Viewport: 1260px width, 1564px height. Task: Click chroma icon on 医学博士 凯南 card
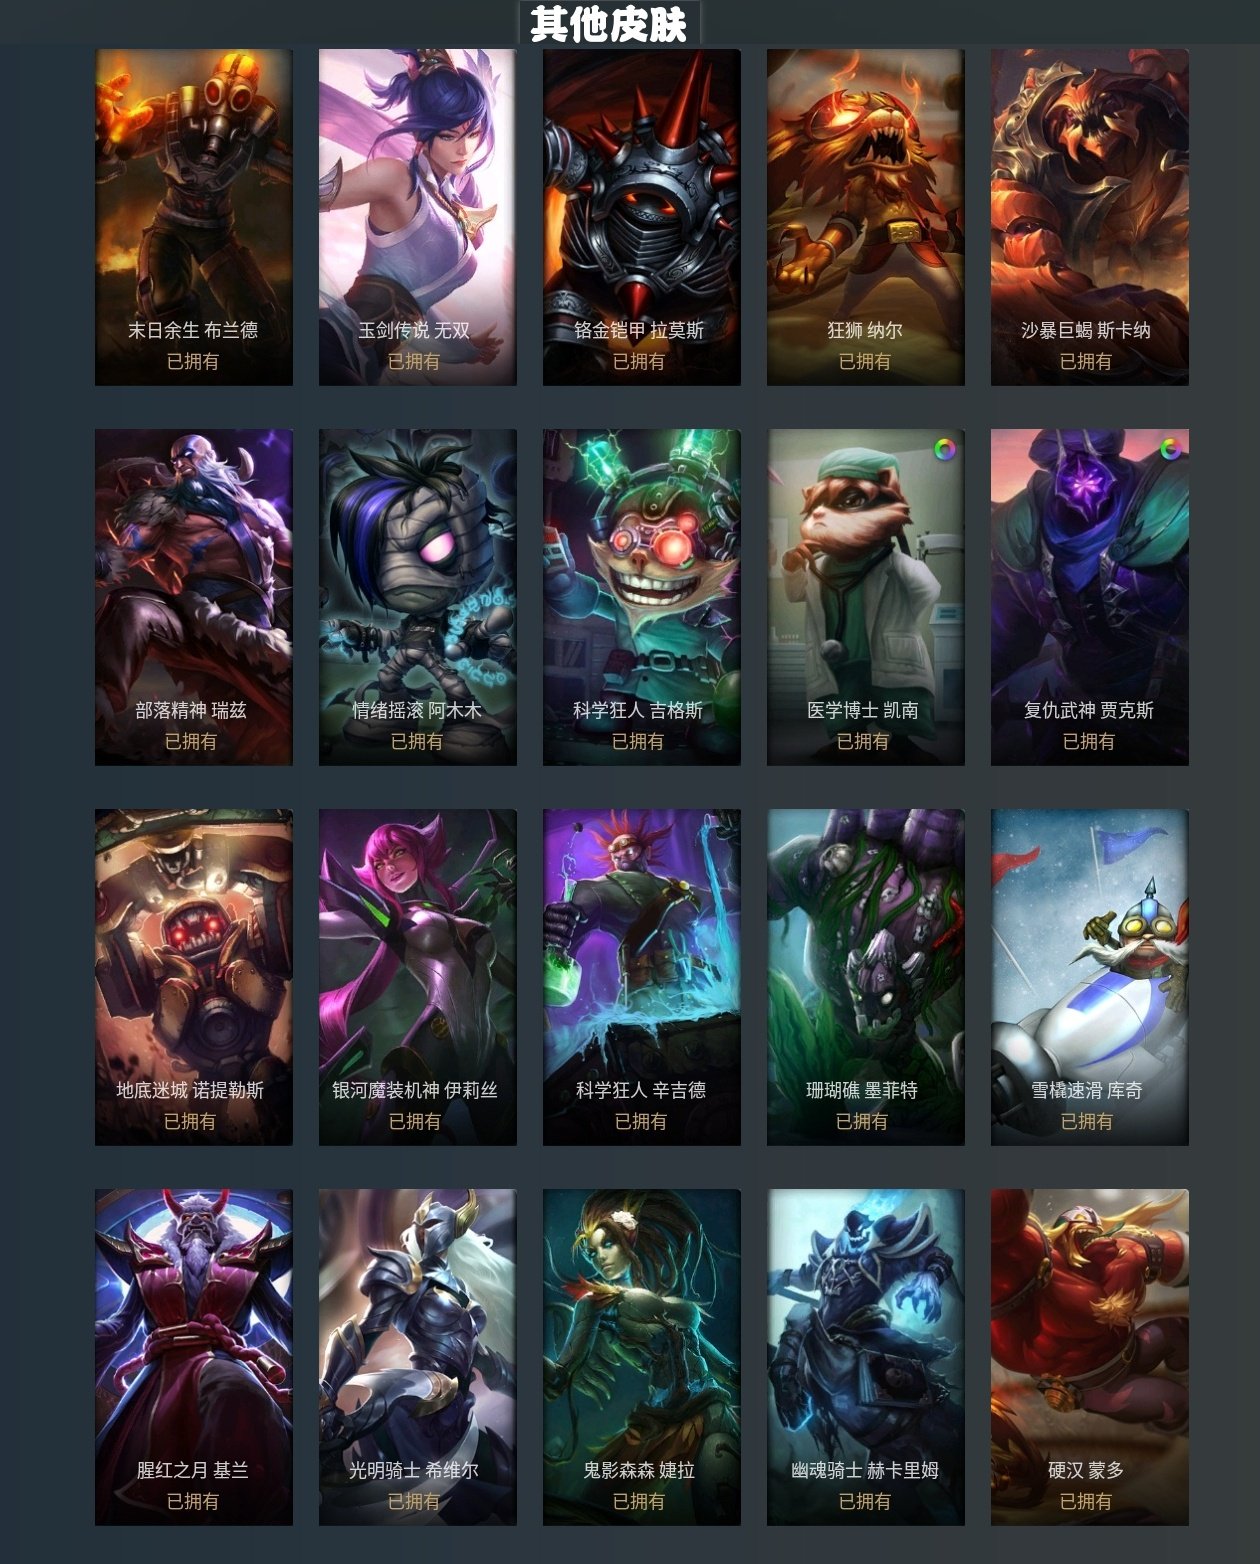coord(944,449)
